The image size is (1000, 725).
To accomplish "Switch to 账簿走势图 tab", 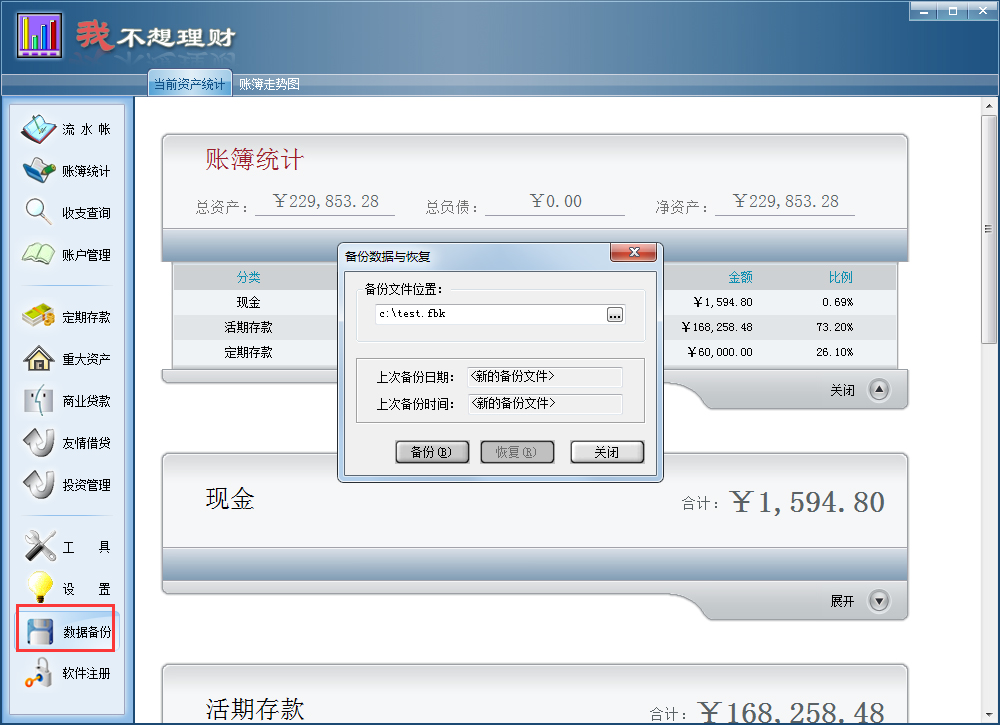I will (269, 84).
